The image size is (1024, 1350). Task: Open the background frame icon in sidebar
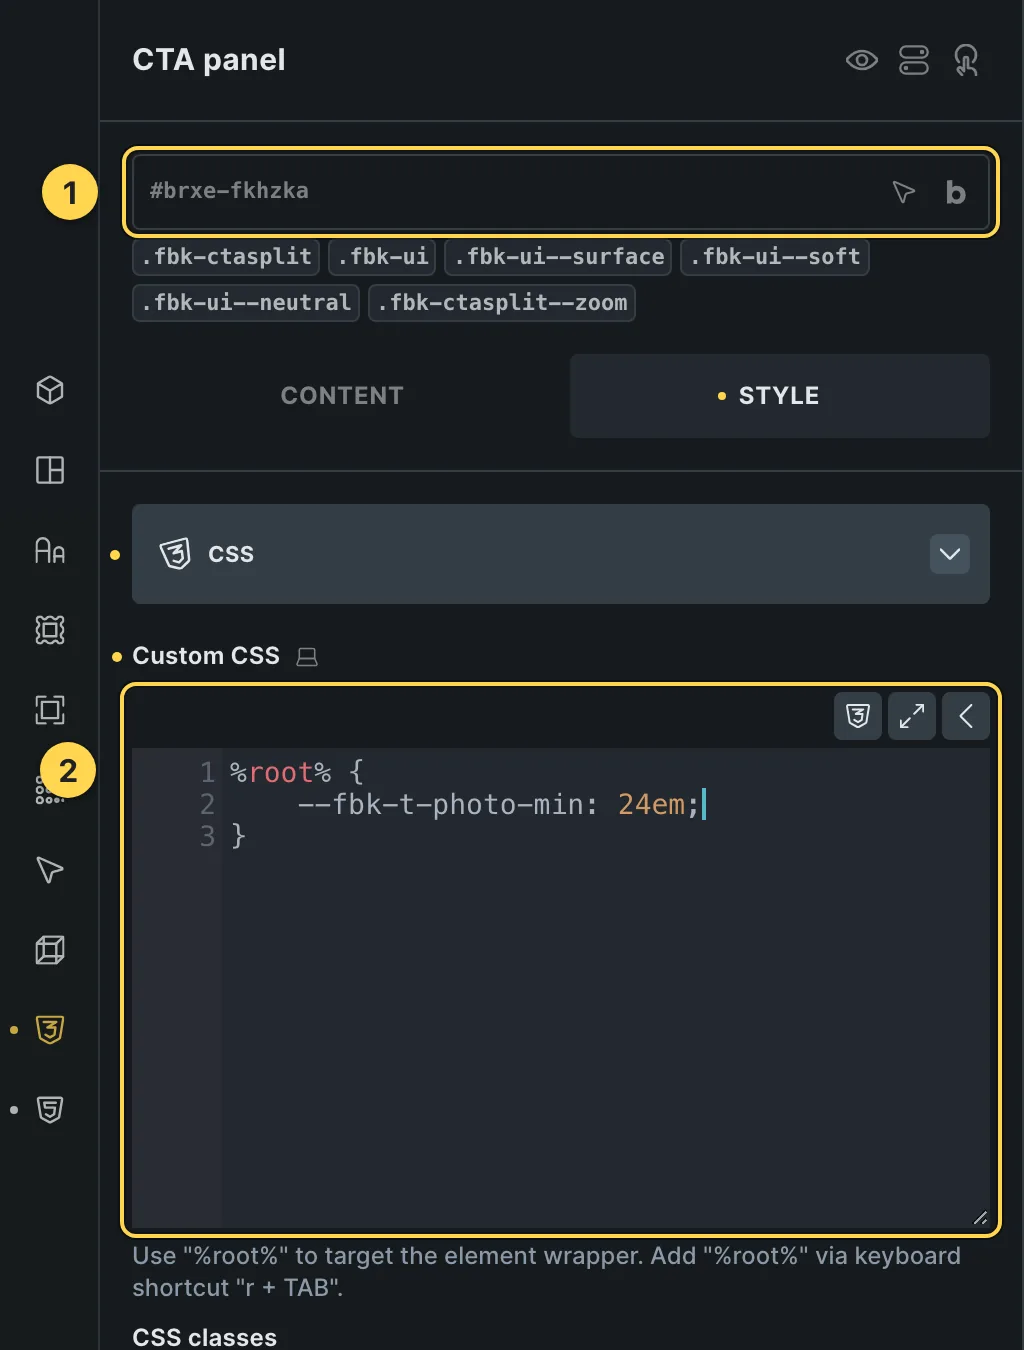50,630
